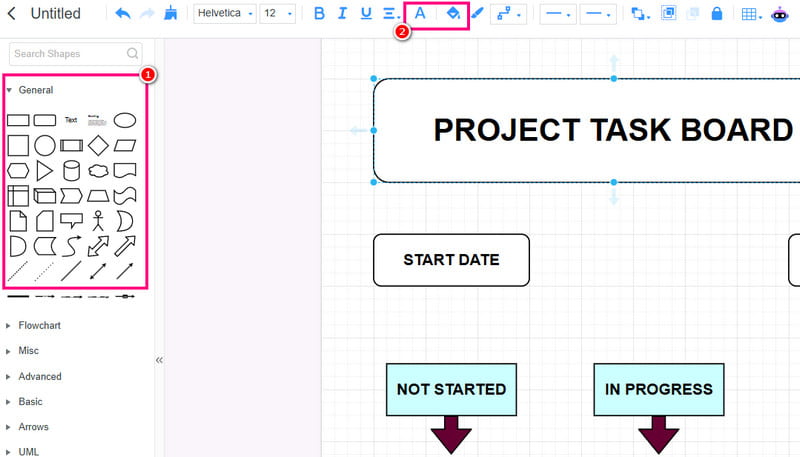800x457 pixels.
Task: Click the Untitled document title
Action: pyautogui.click(x=56, y=13)
